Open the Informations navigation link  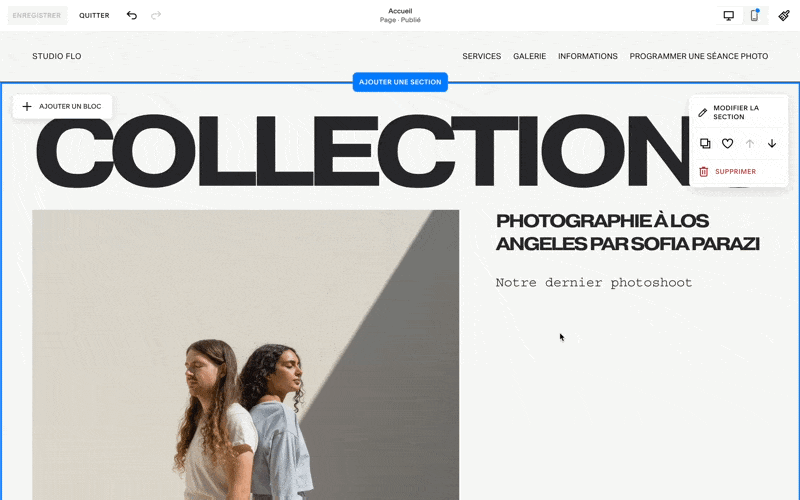pyautogui.click(x=588, y=56)
